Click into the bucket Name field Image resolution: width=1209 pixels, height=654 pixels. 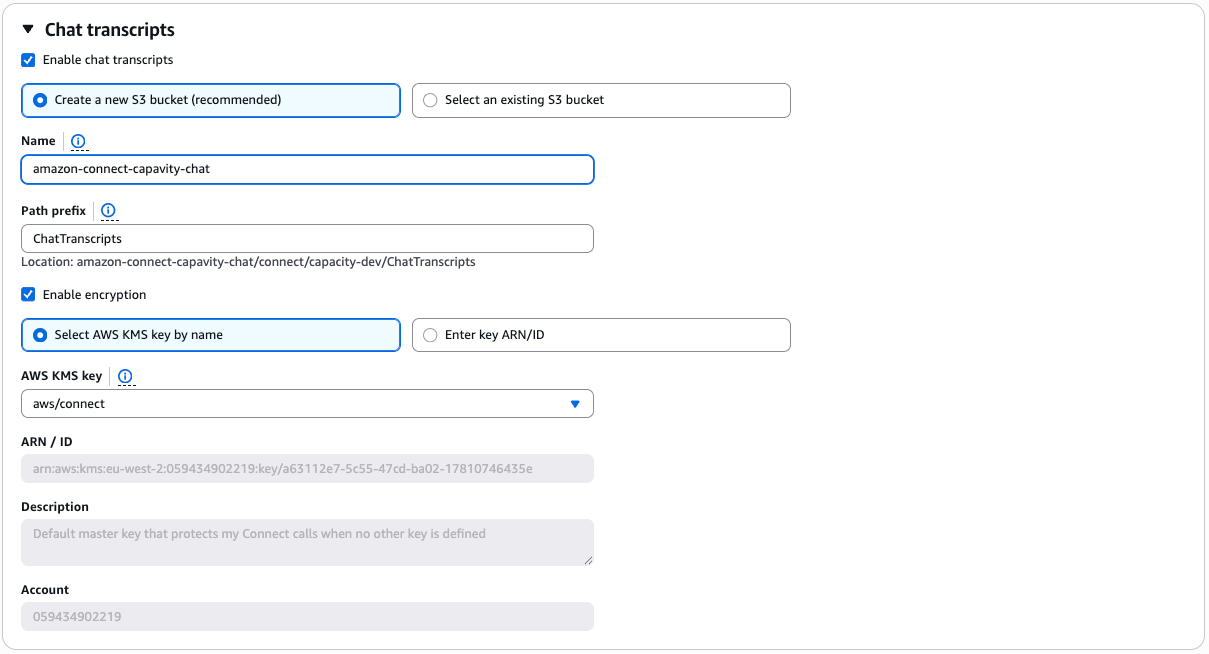(307, 169)
